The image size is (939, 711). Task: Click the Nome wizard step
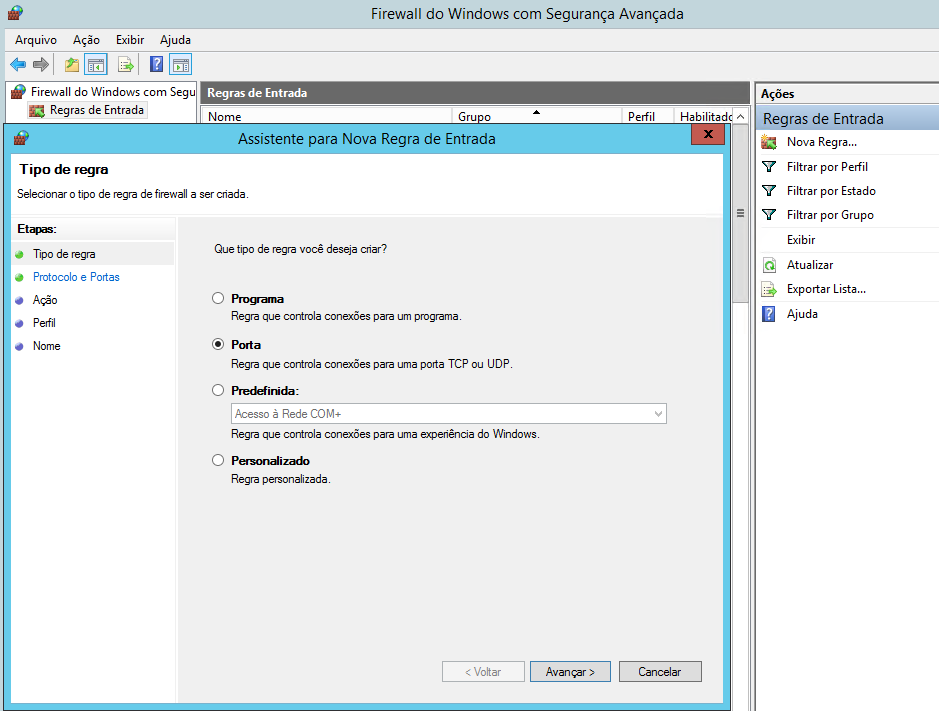[x=47, y=346]
